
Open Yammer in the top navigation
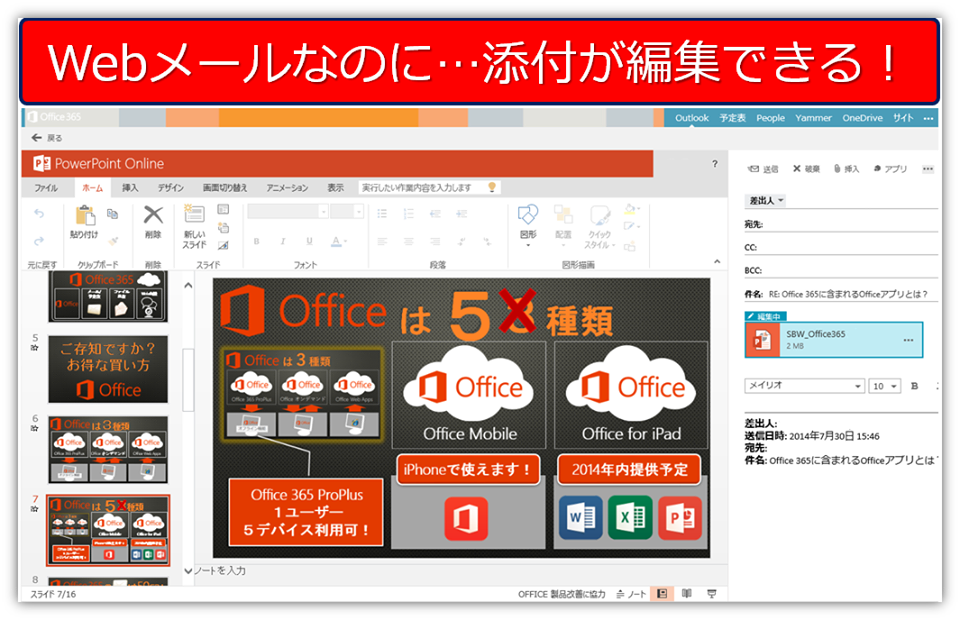[x=813, y=118]
